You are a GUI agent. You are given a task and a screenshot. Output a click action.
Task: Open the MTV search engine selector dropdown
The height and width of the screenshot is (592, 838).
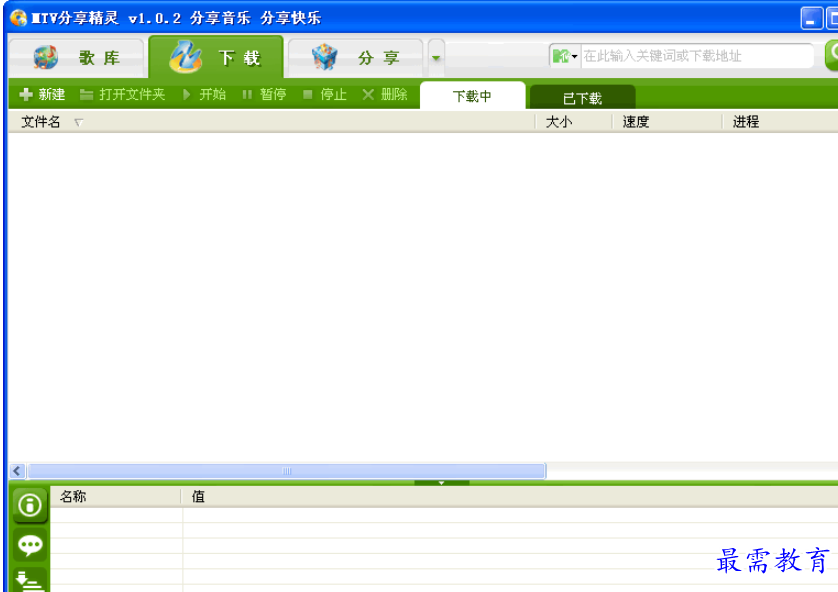pyautogui.click(x=565, y=56)
